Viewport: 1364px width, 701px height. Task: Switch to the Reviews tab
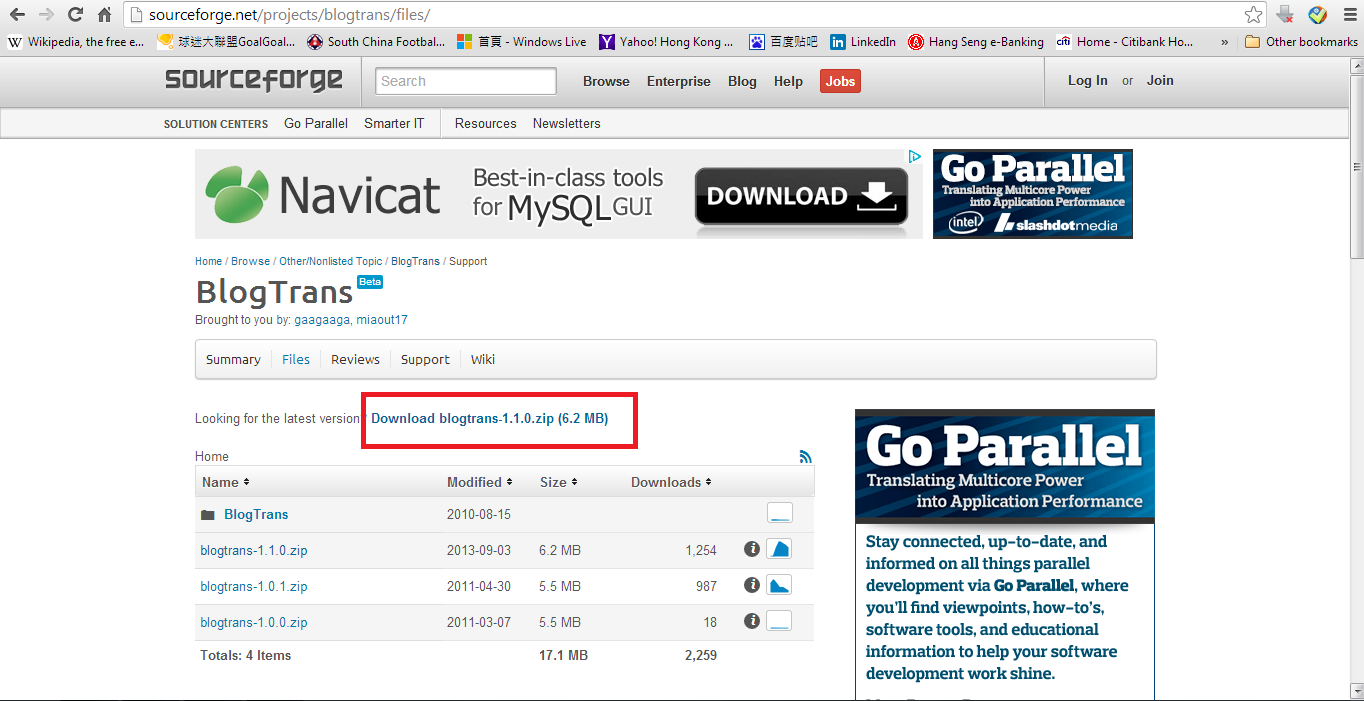coord(355,359)
